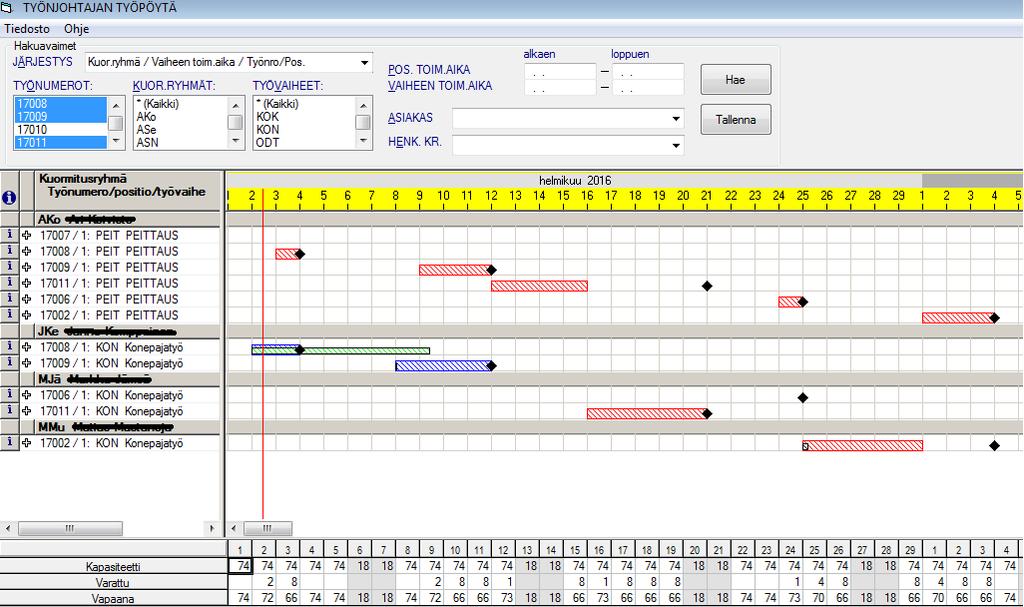This screenshot has height=607, width=1024.
Task: Open the HENK. KR. dropdown
Action: [x=676, y=145]
